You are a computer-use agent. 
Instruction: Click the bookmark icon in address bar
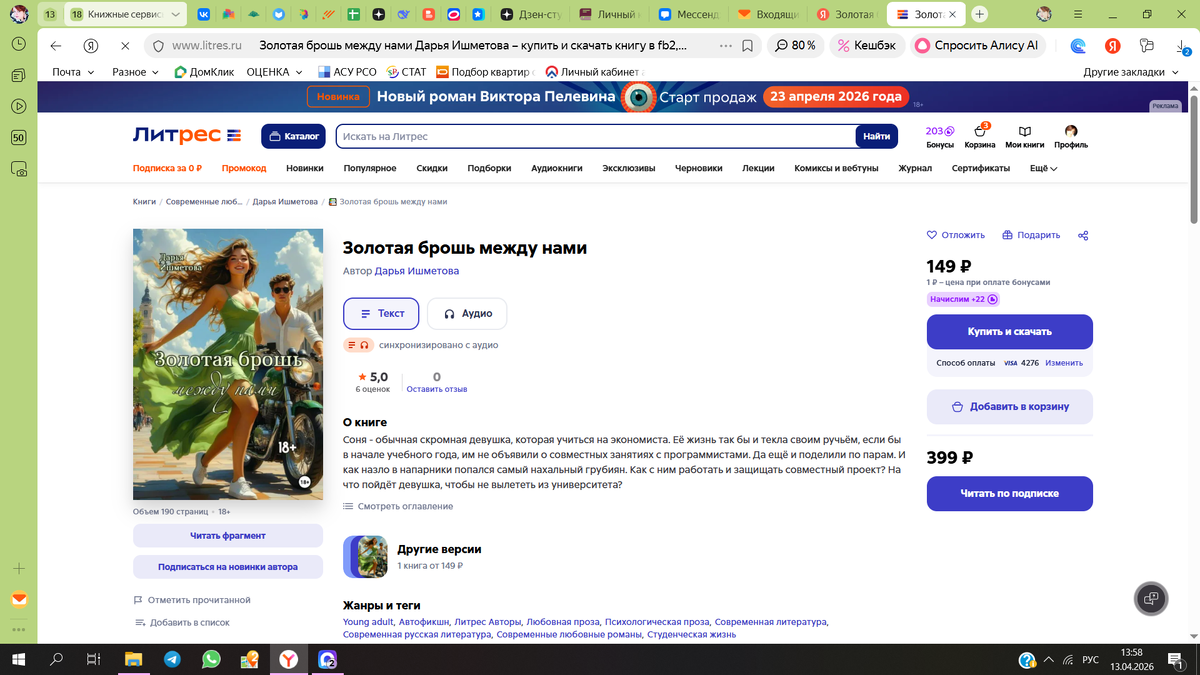tap(748, 46)
